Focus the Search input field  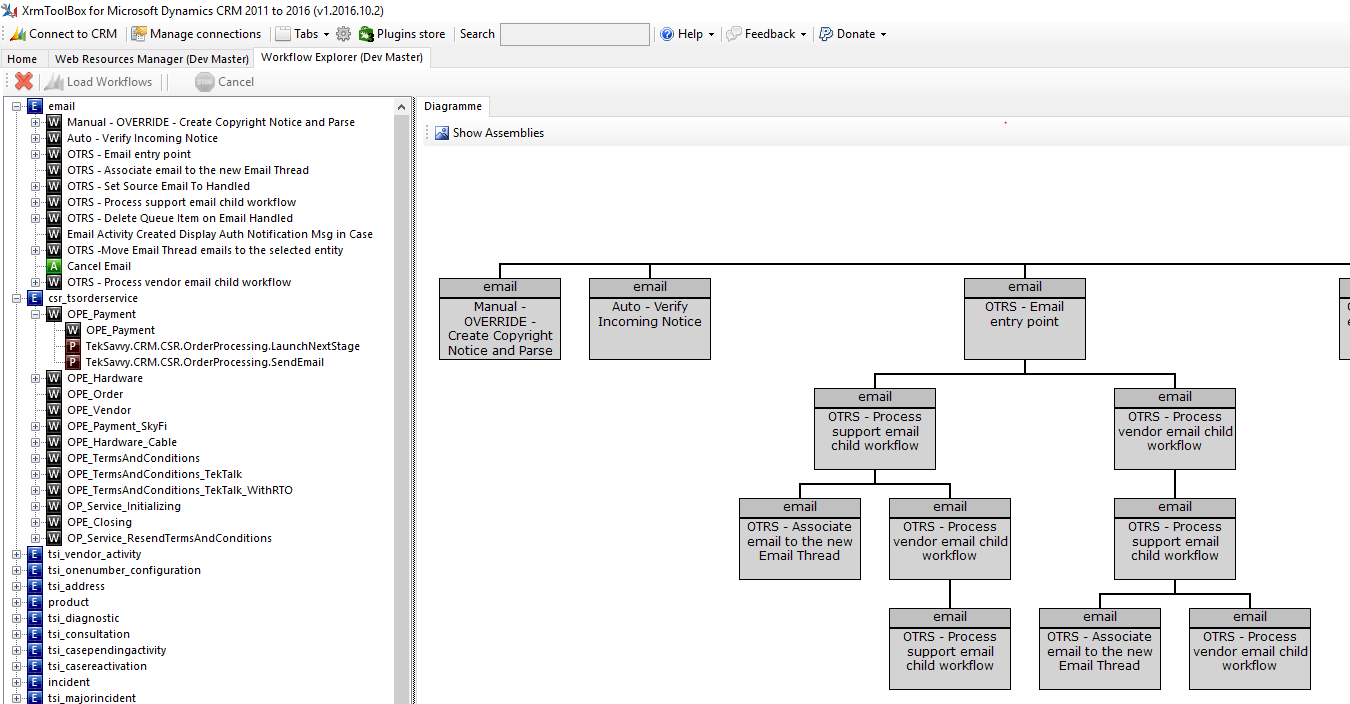(575, 34)
